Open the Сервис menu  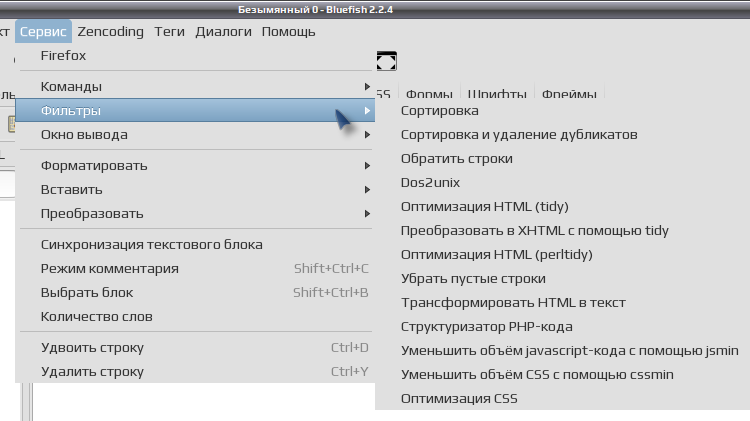coord(43,32)
